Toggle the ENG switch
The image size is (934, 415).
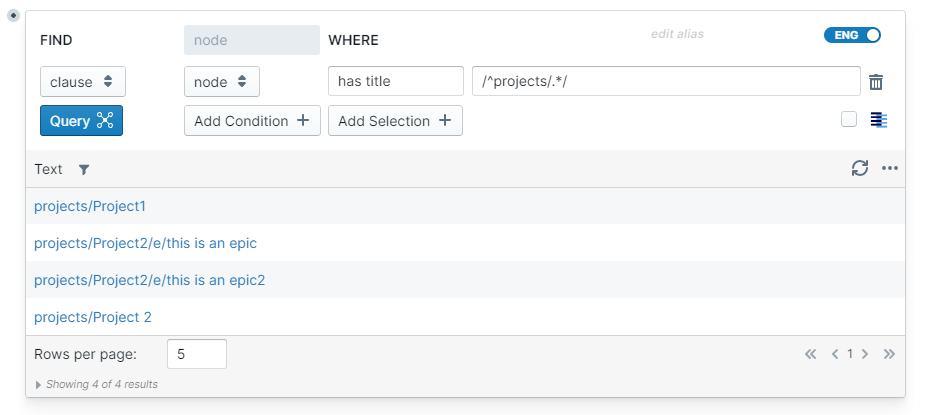click(852, 35)
